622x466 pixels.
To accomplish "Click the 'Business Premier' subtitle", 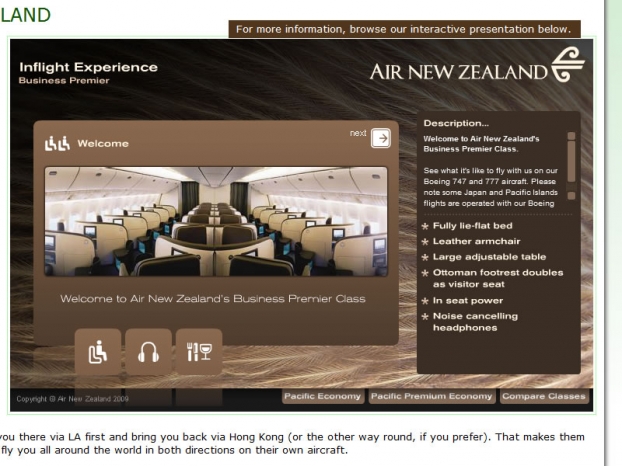I will click(x=64, y=81).
